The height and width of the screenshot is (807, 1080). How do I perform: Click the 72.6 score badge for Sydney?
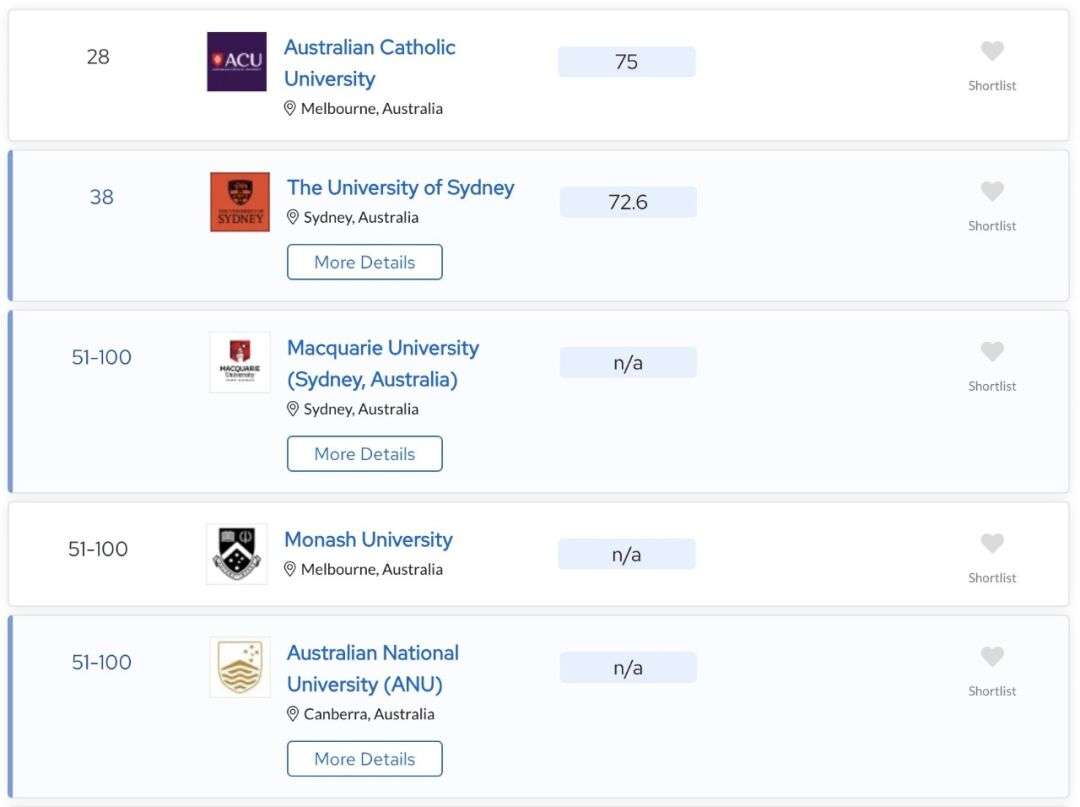628,202
